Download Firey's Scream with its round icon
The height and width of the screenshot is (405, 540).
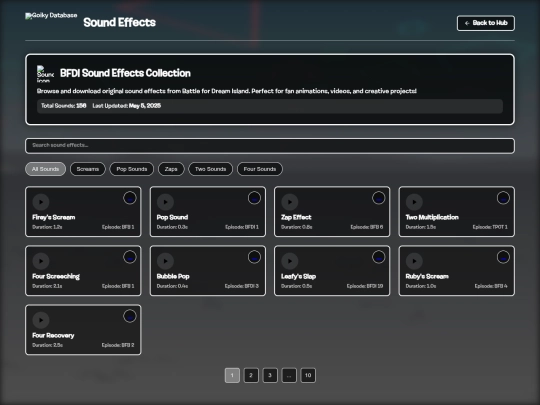[x=130, y=198]
